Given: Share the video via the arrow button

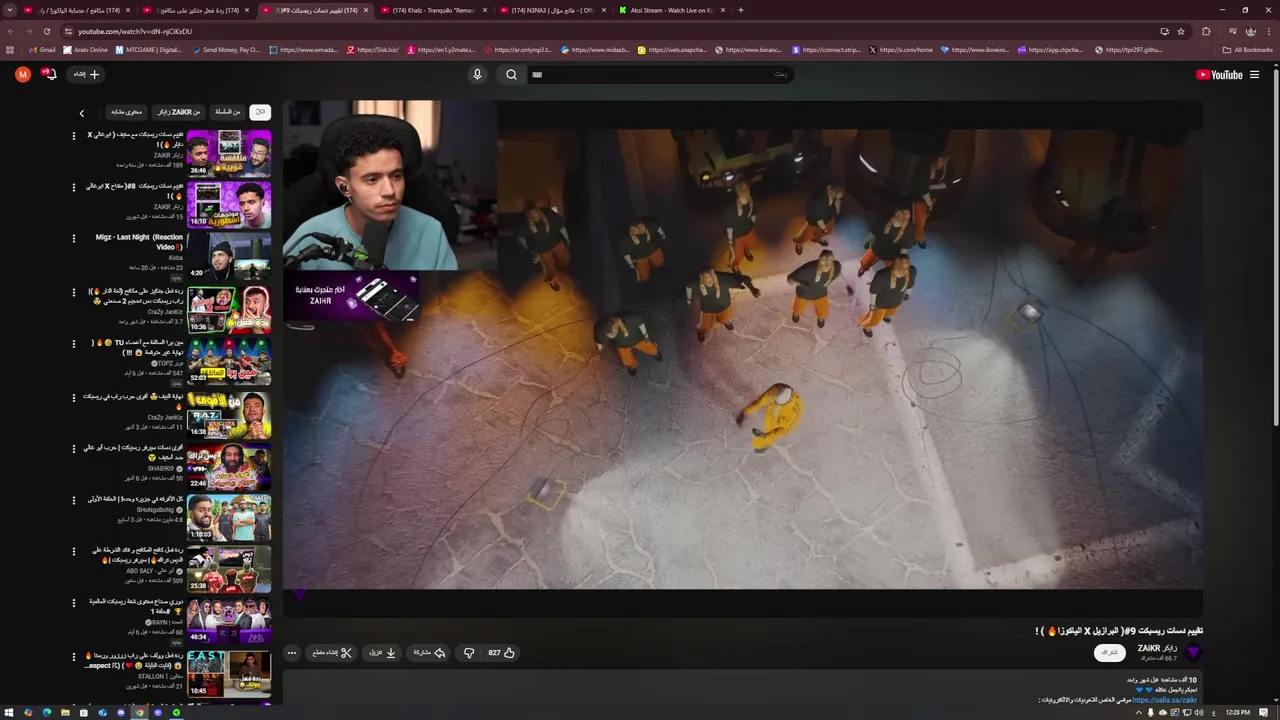Looking at the screenshot, I should (x=429, y=653).
